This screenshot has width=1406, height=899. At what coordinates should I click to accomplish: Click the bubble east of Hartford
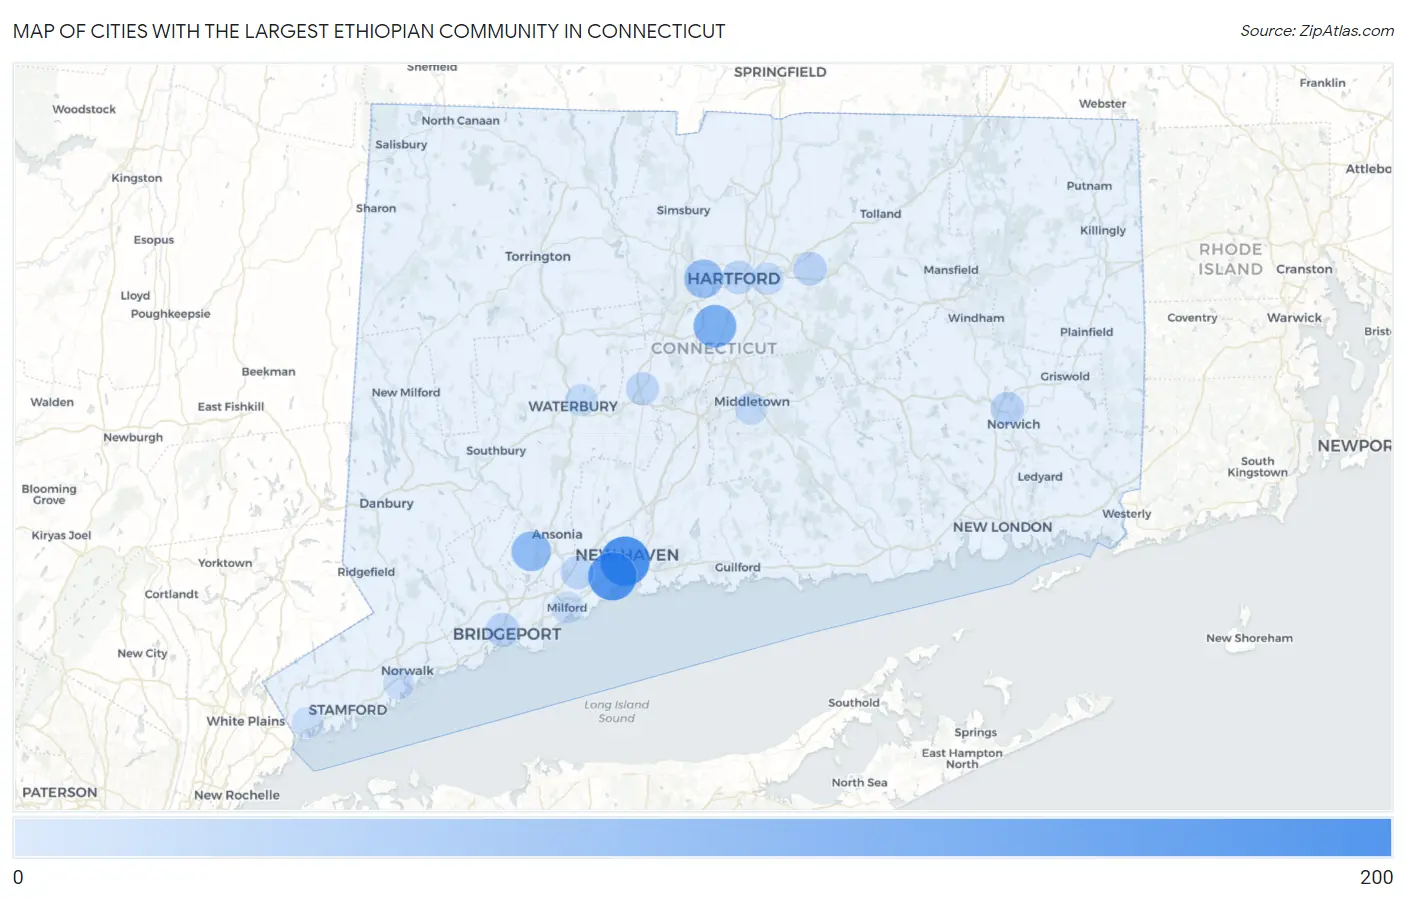click(x=810, y=268)
